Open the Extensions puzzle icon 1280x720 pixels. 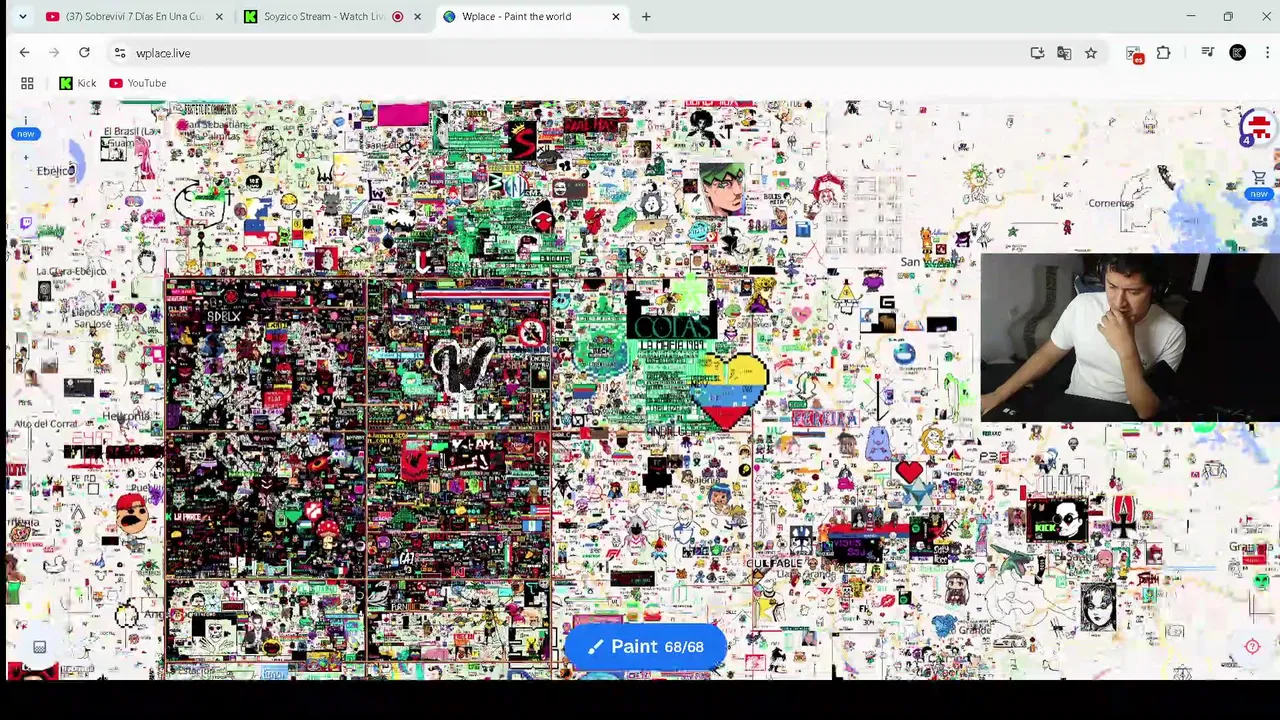1163,53
